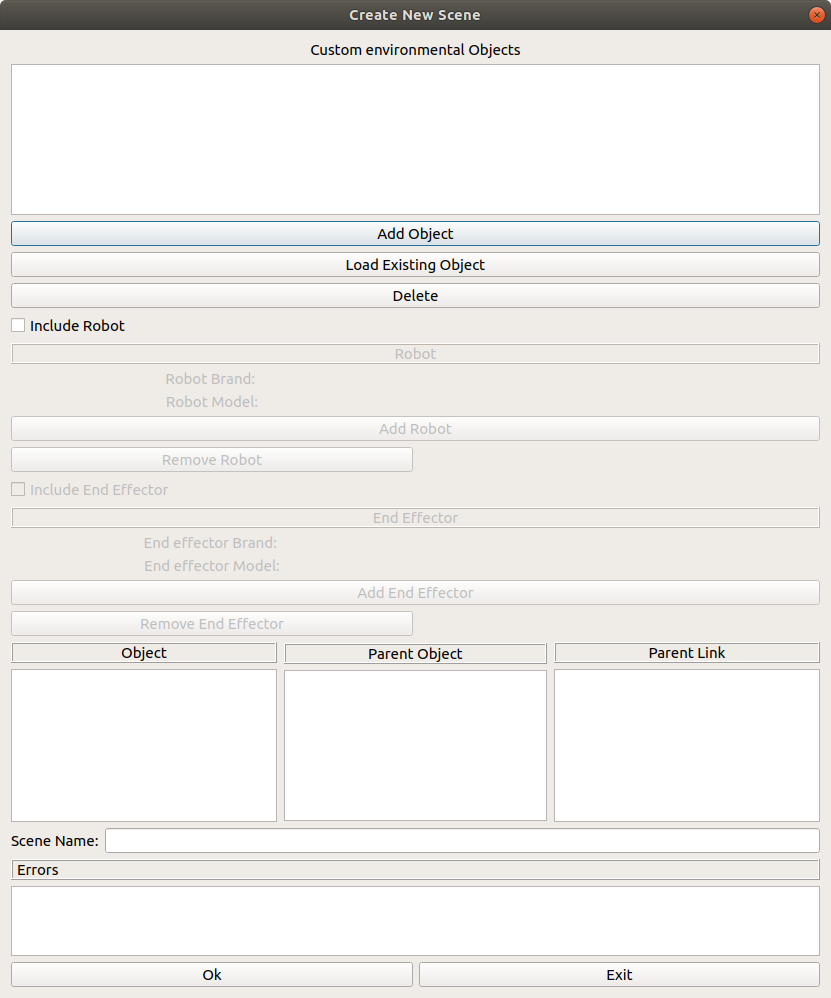Click the Robot Brand label
Image resolution: width=831 pixels, height=998 pixels.
[210, 379]
